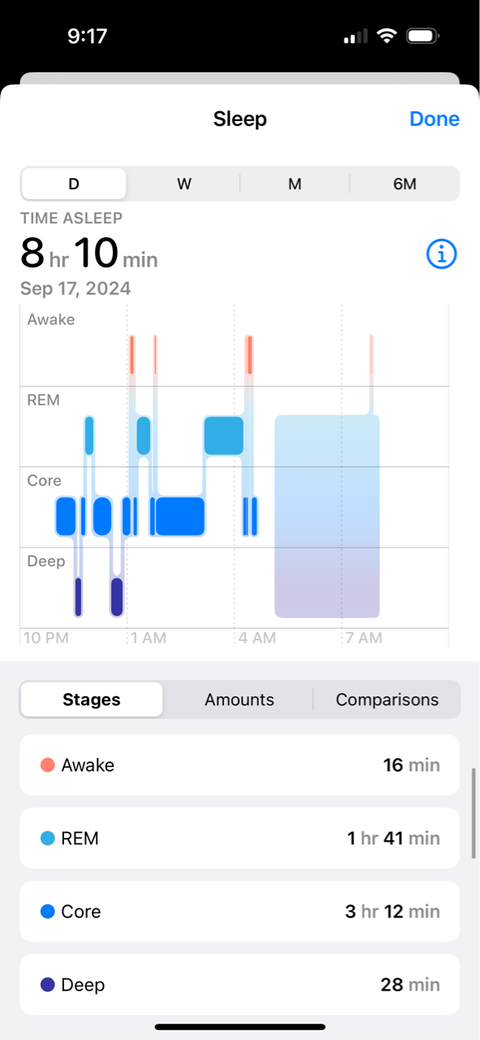Tap the cellular signal bars icon

pos(357,37)
